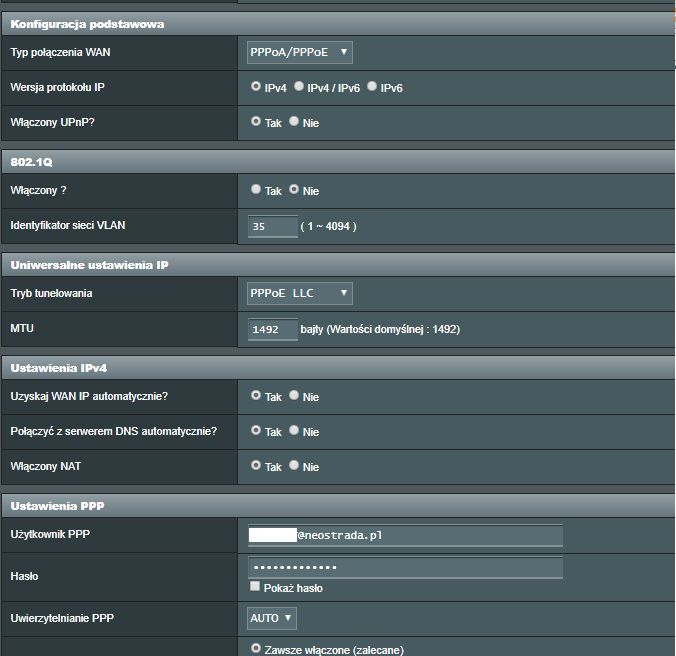Choose IPv6 only protocol version

372,88
